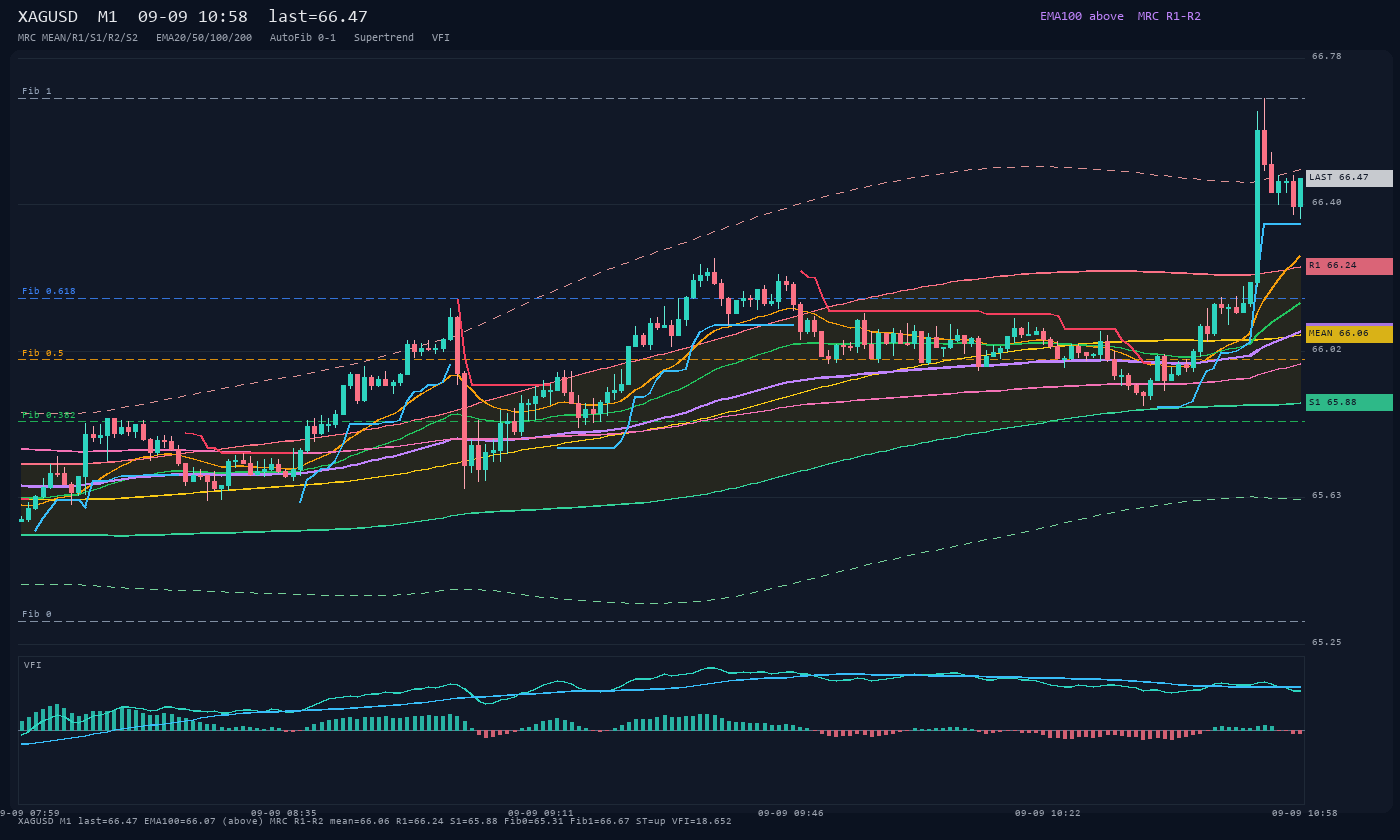
Task: Select the Fib 0.5 level label
Action: click(x=43, y=353)
